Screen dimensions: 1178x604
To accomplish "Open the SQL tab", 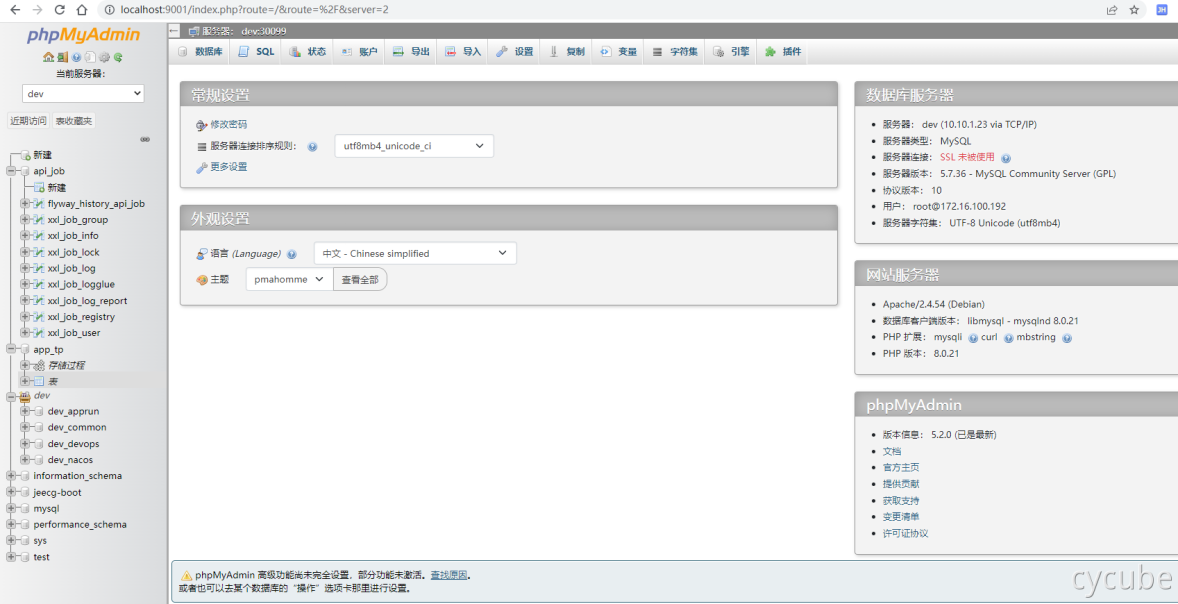I will pos(255,52).
